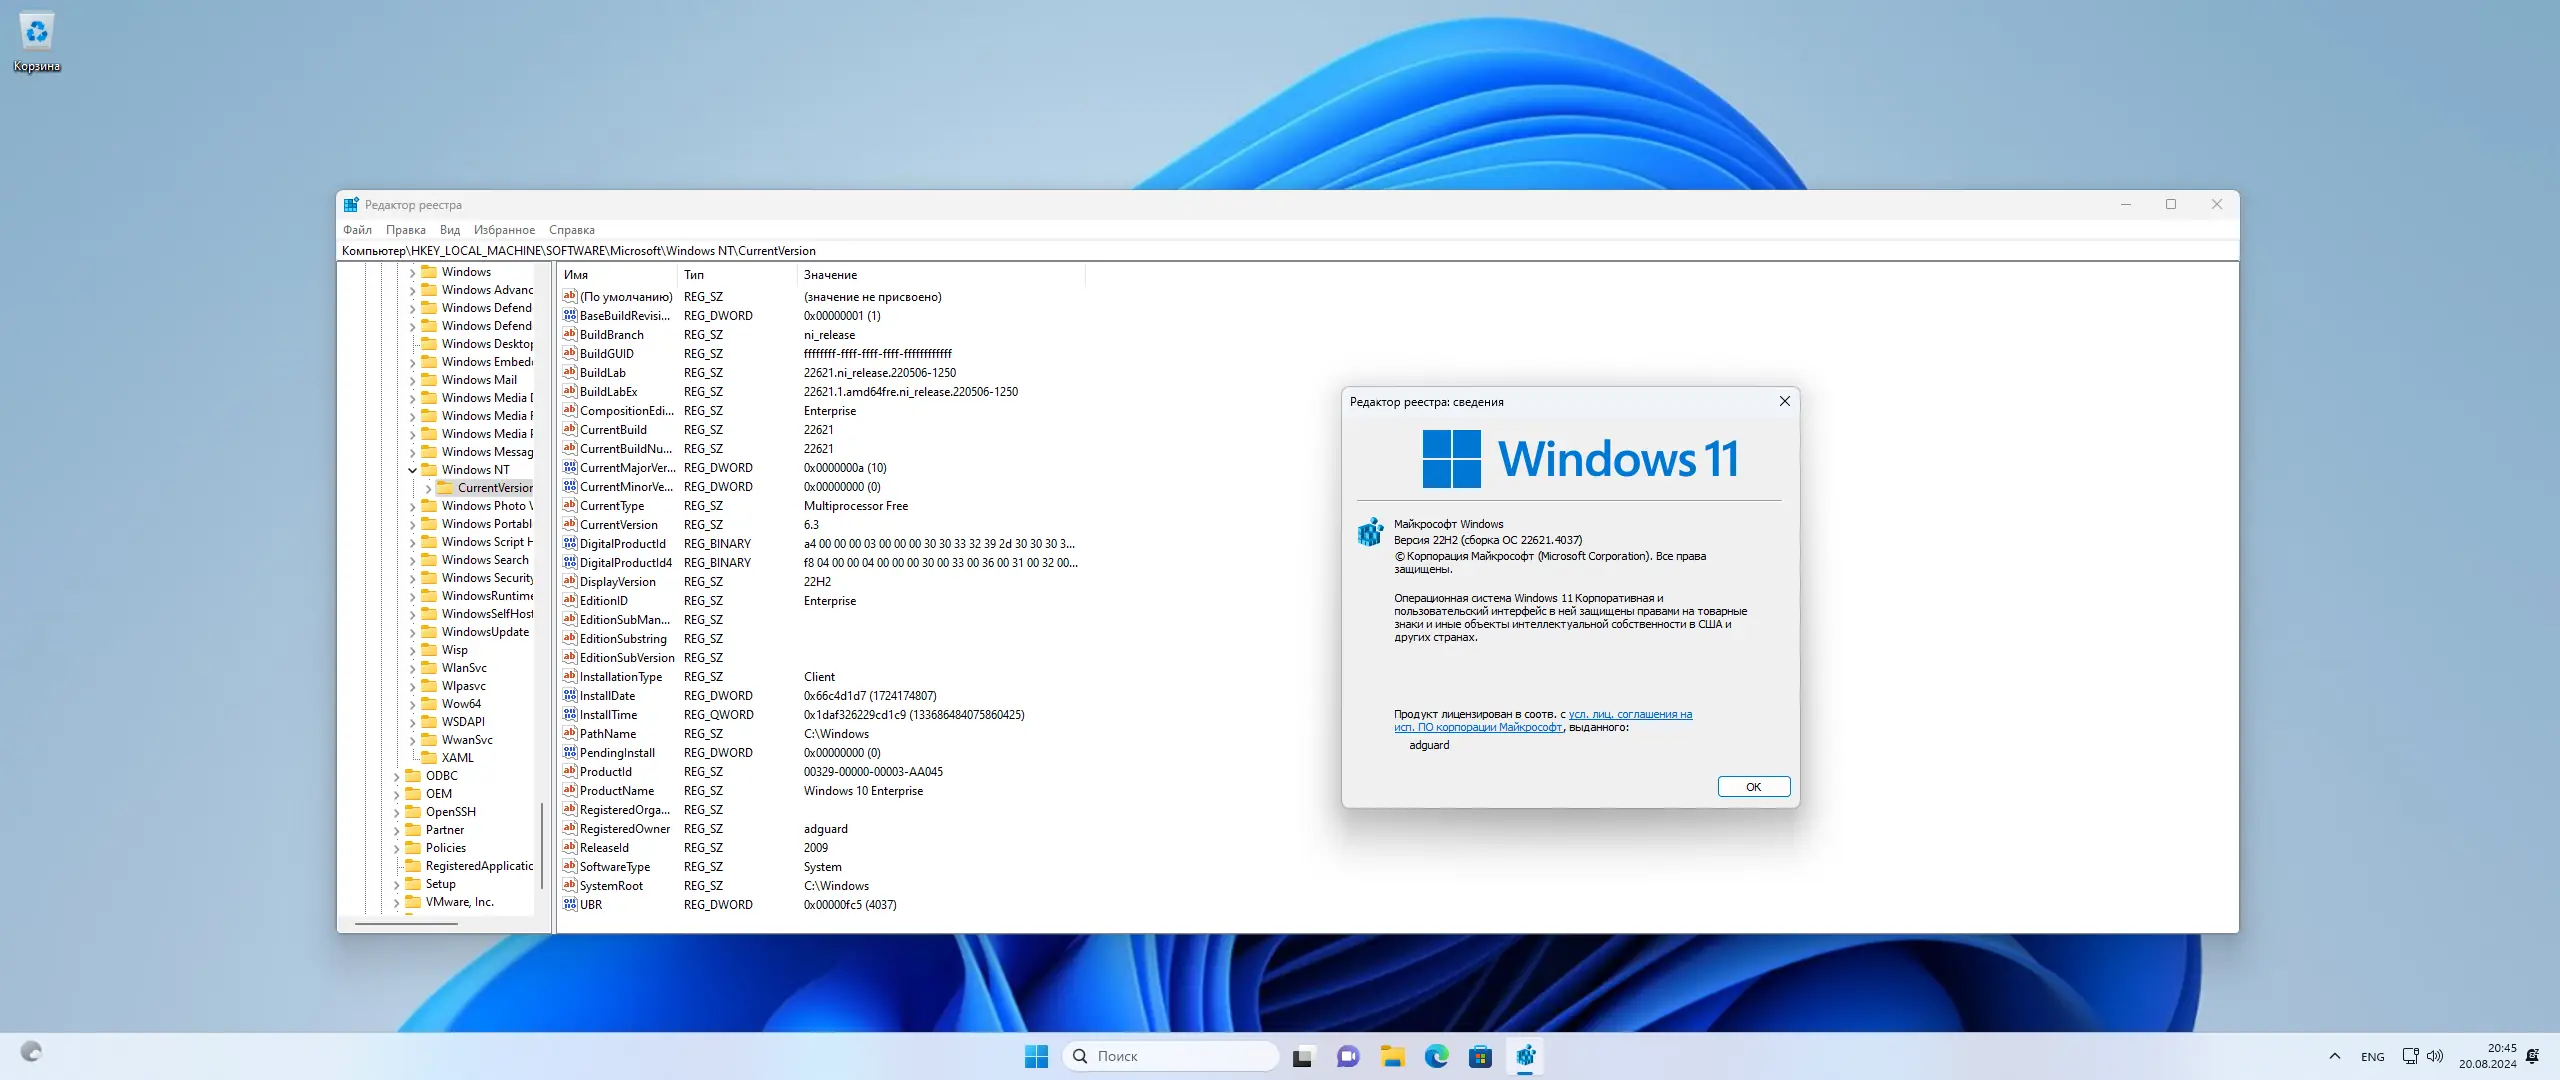Select the UBR DWORD value icon
2560x1080 pixels.
tap(570, 905)
